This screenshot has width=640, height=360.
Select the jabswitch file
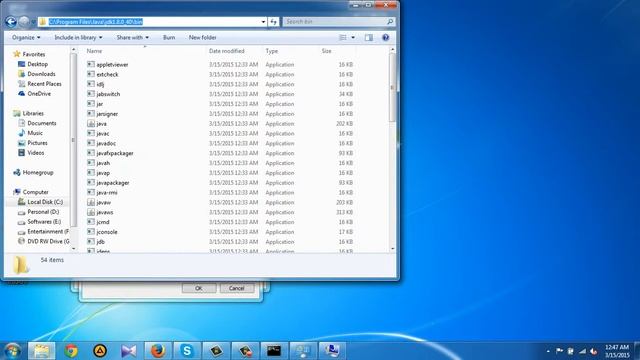(108, 94)
